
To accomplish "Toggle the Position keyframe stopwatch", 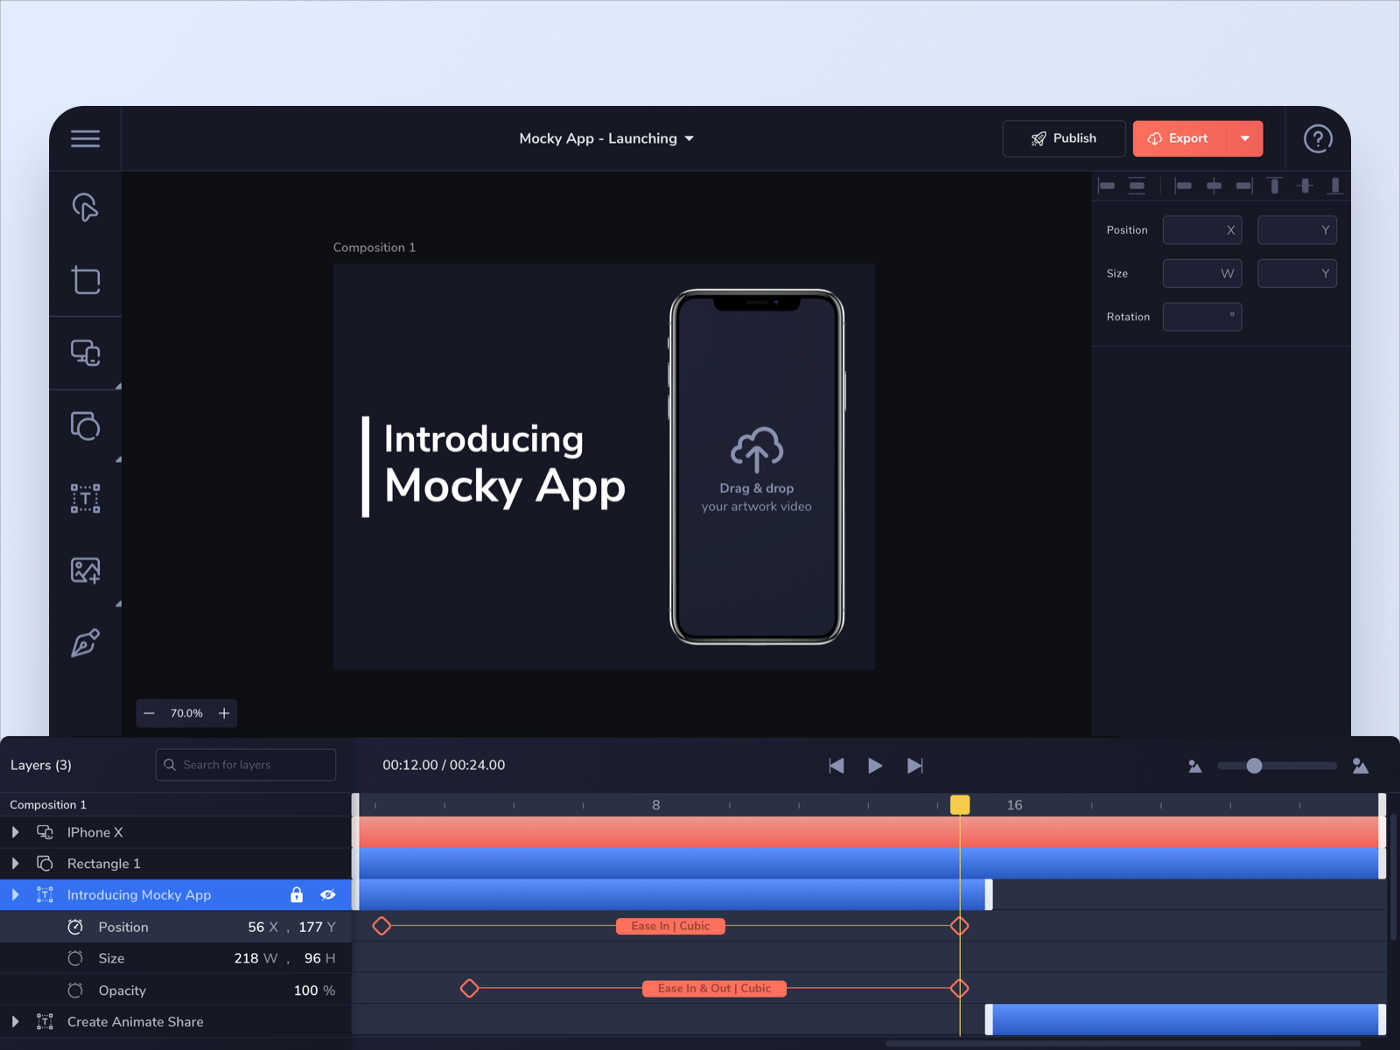I will coord(75,927).
